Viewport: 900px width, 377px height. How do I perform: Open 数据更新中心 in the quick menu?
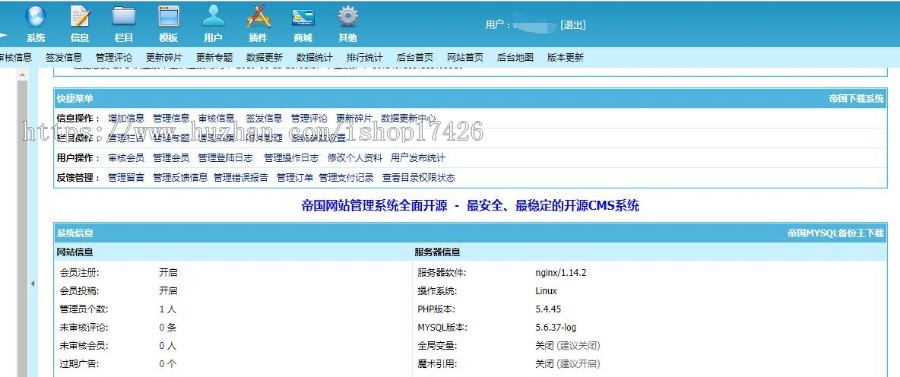click(409, 118)
